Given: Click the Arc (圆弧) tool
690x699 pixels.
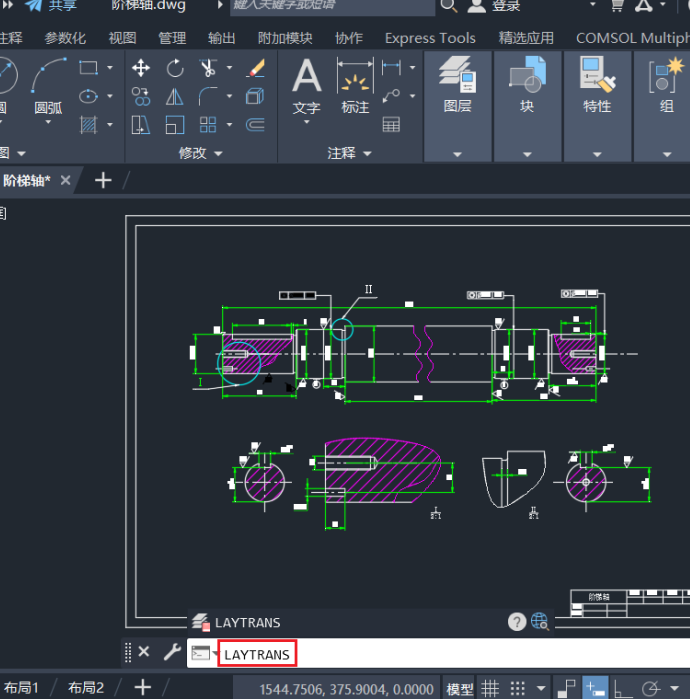Looking at the screenshot, I should pyautogui.click(x=48, y=87).
